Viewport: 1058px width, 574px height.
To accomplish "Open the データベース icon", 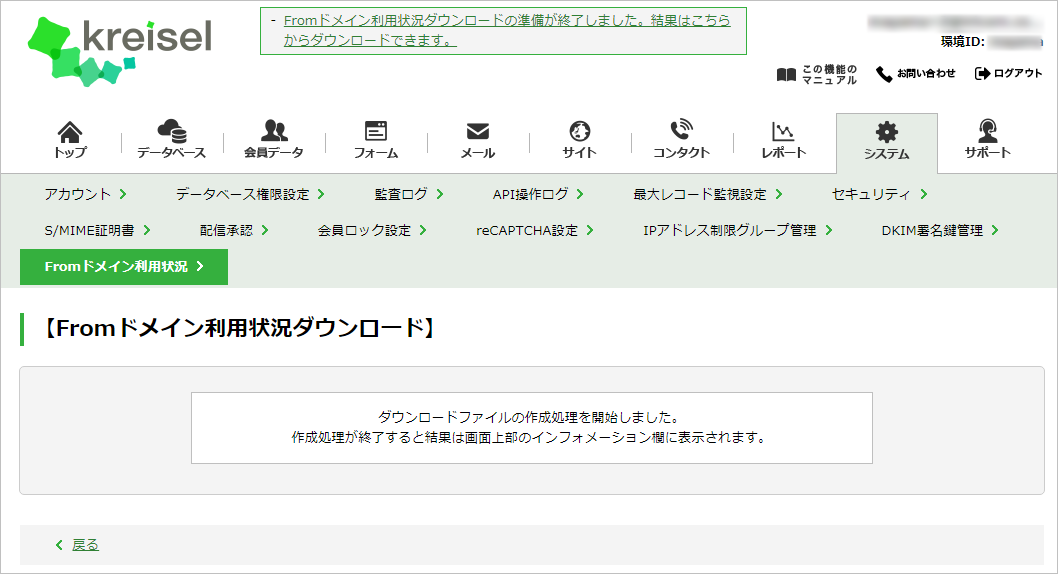I will [x=171, y=131].
